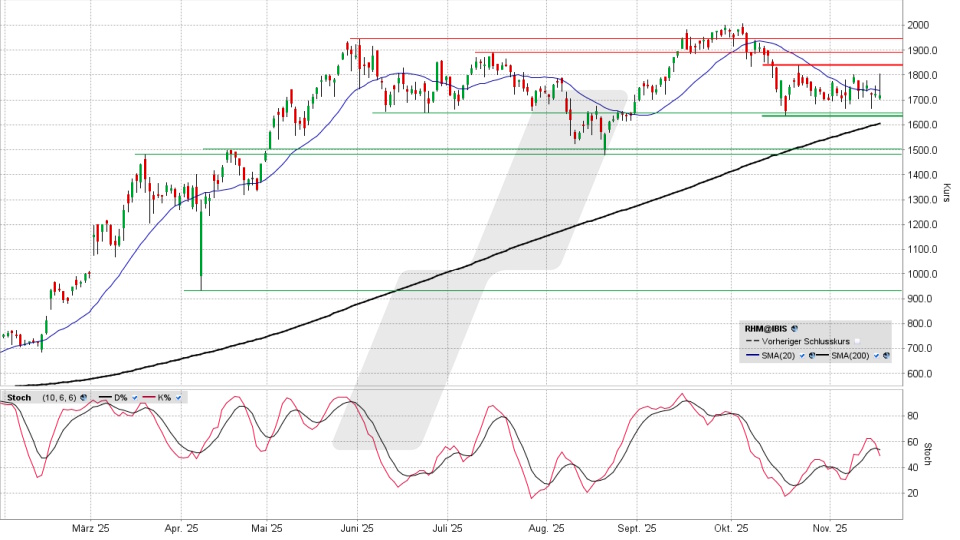
Task: Select Mai '25 on time axis
Action: point(266,528)
